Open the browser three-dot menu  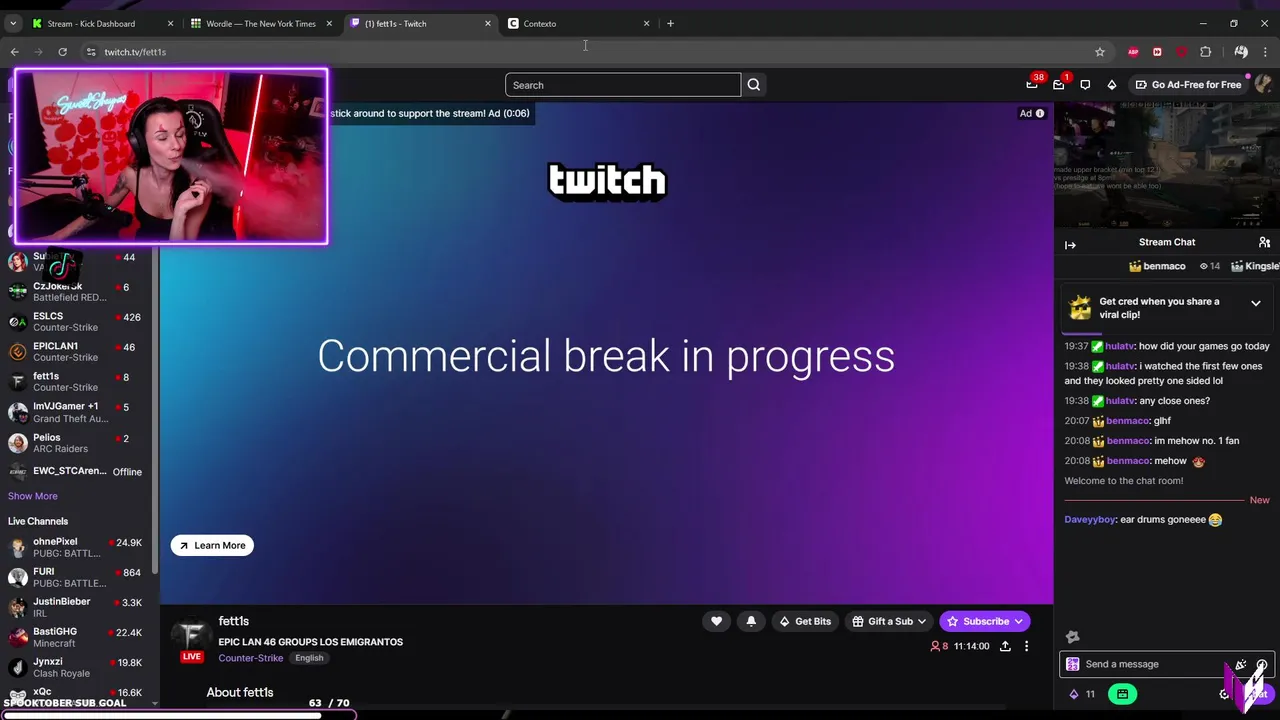[1266, 52]
